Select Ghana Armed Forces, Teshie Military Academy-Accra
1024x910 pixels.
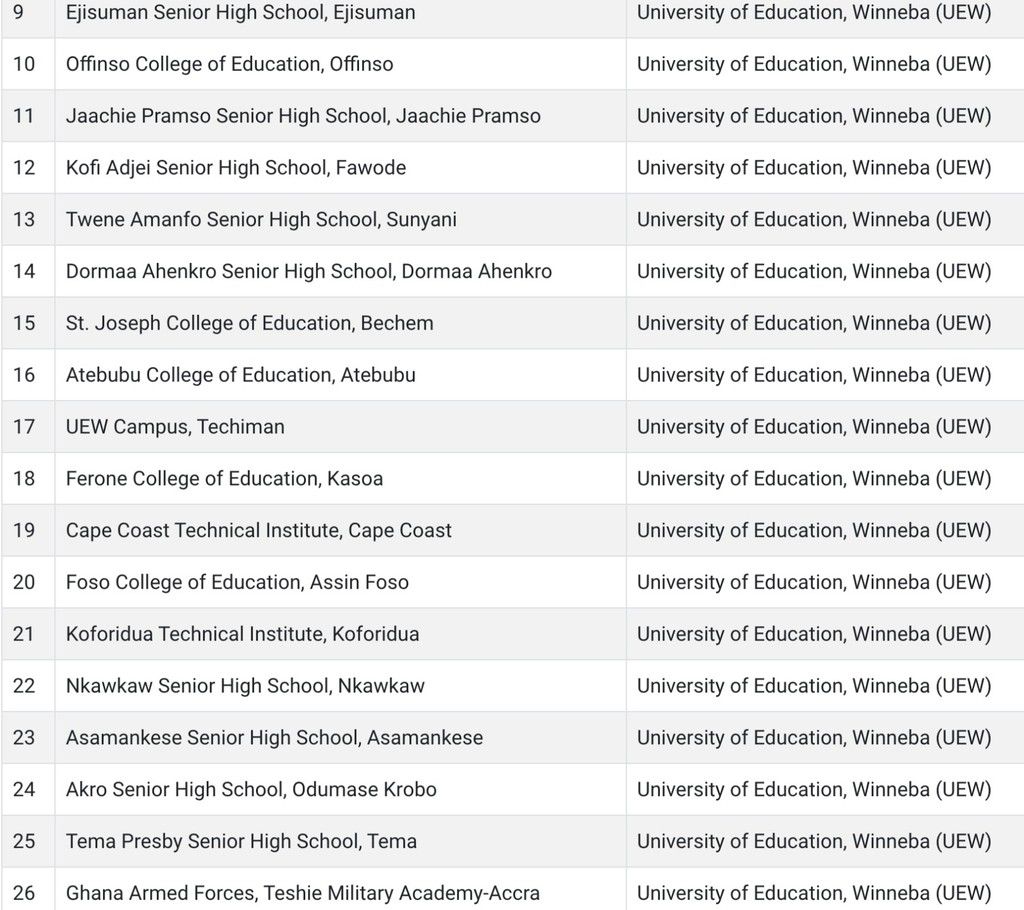302,893
